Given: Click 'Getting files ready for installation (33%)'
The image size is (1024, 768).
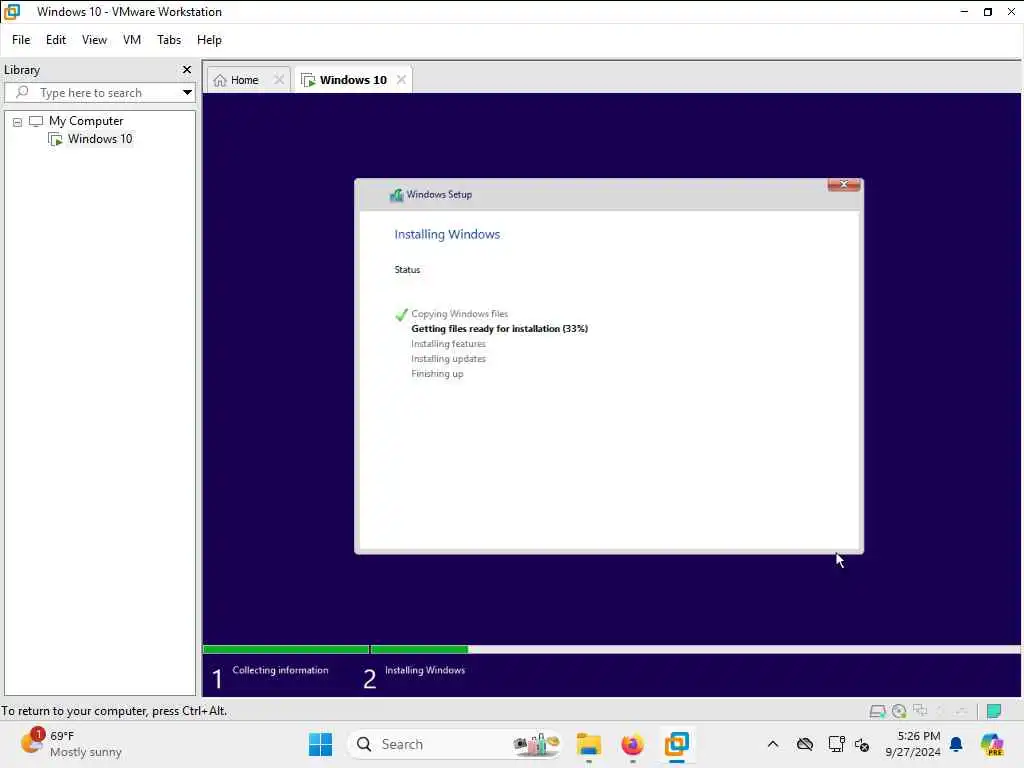Looking at the screenshot, I should [x=500, y=328].
